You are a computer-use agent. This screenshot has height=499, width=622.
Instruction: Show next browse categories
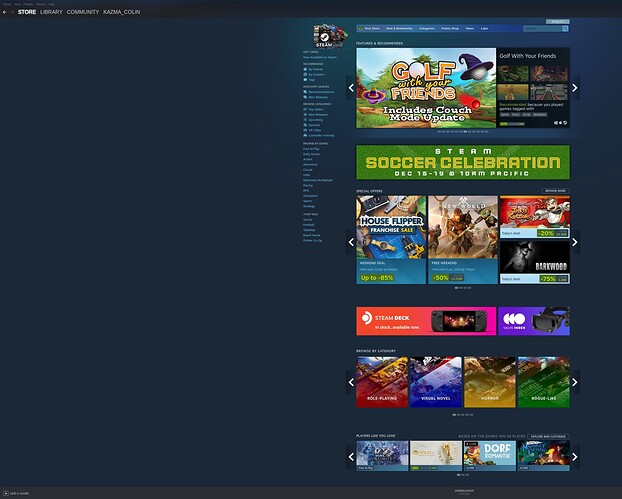coord(575,382)
